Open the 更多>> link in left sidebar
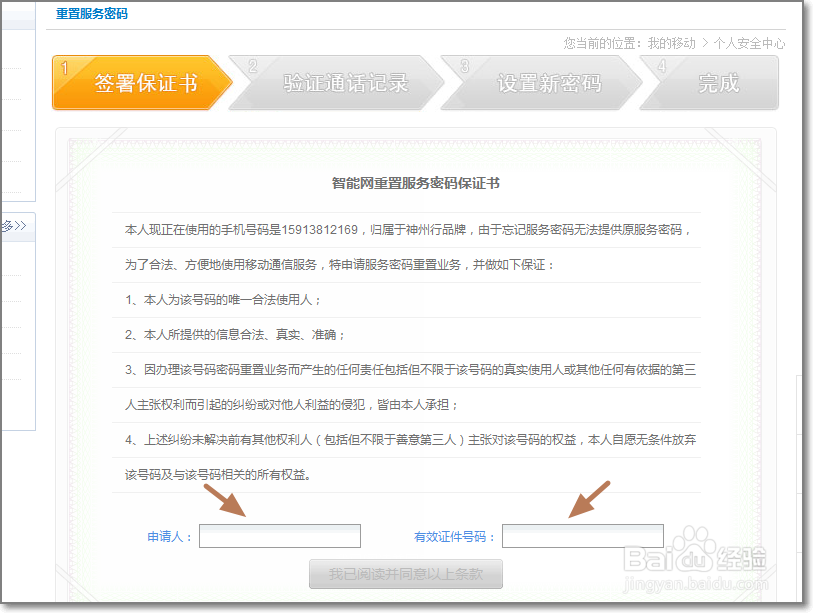 pos(12,227)
